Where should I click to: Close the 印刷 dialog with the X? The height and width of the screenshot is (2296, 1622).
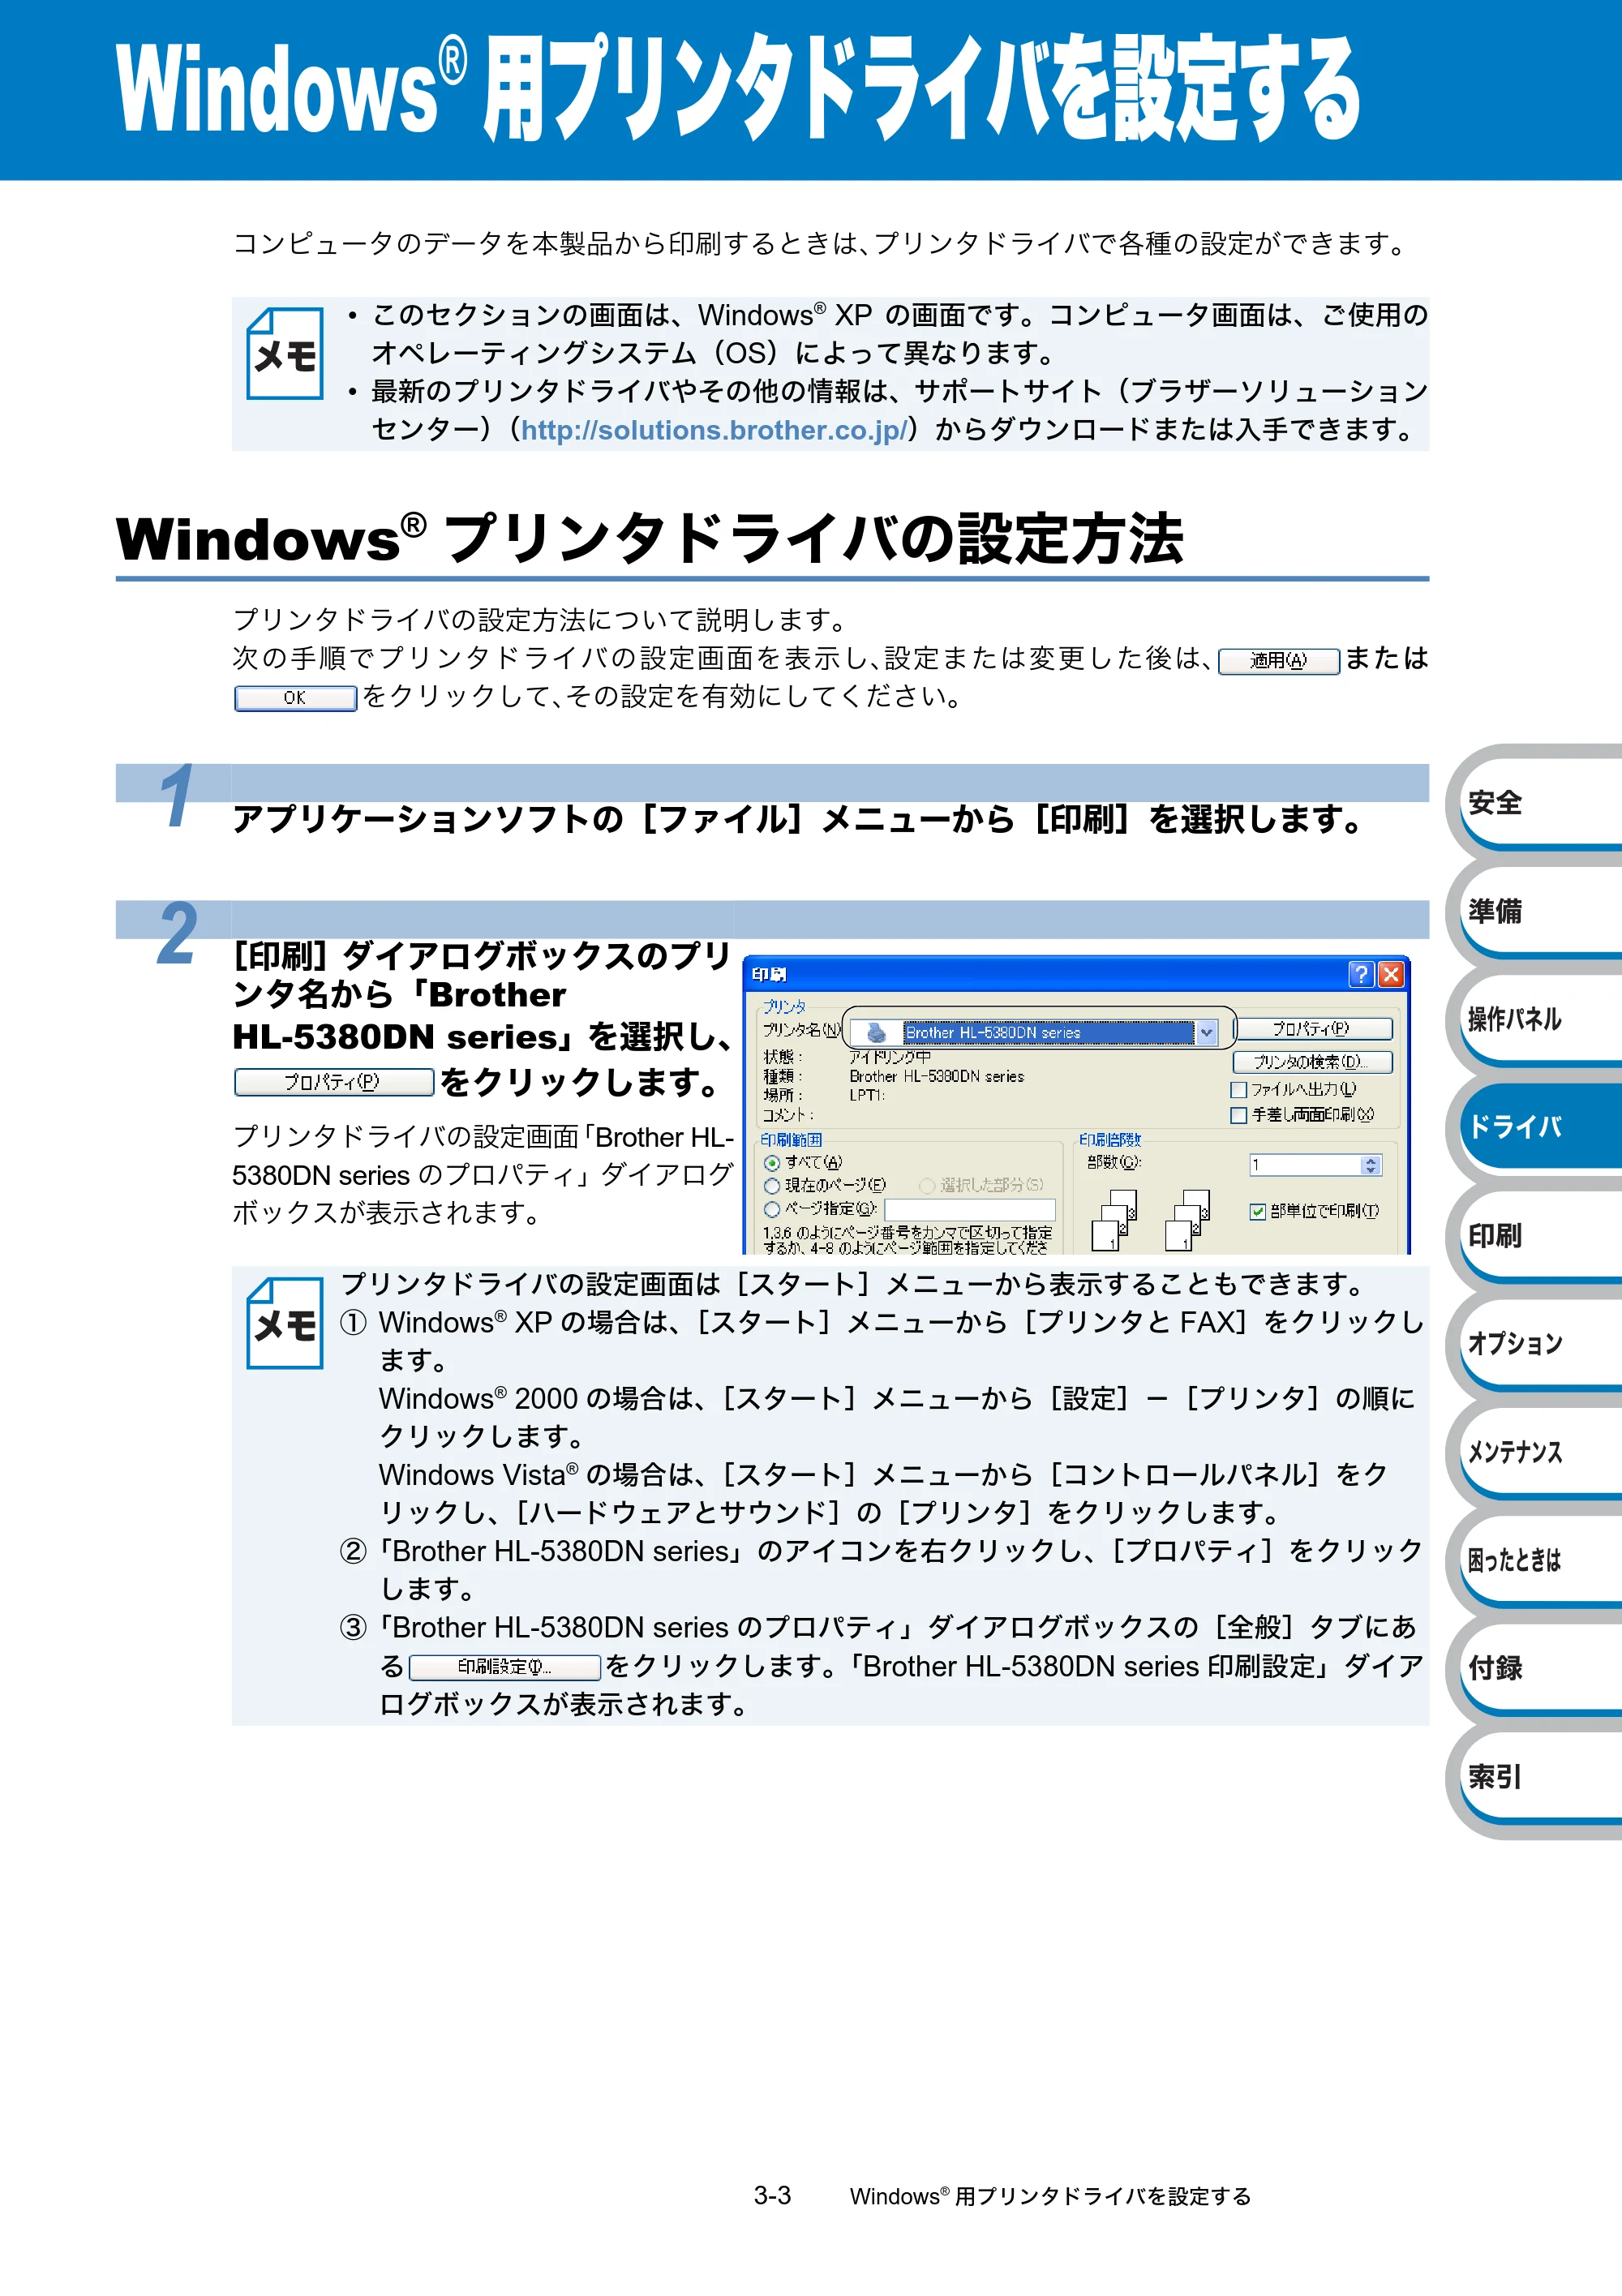tap(1390, 974)
